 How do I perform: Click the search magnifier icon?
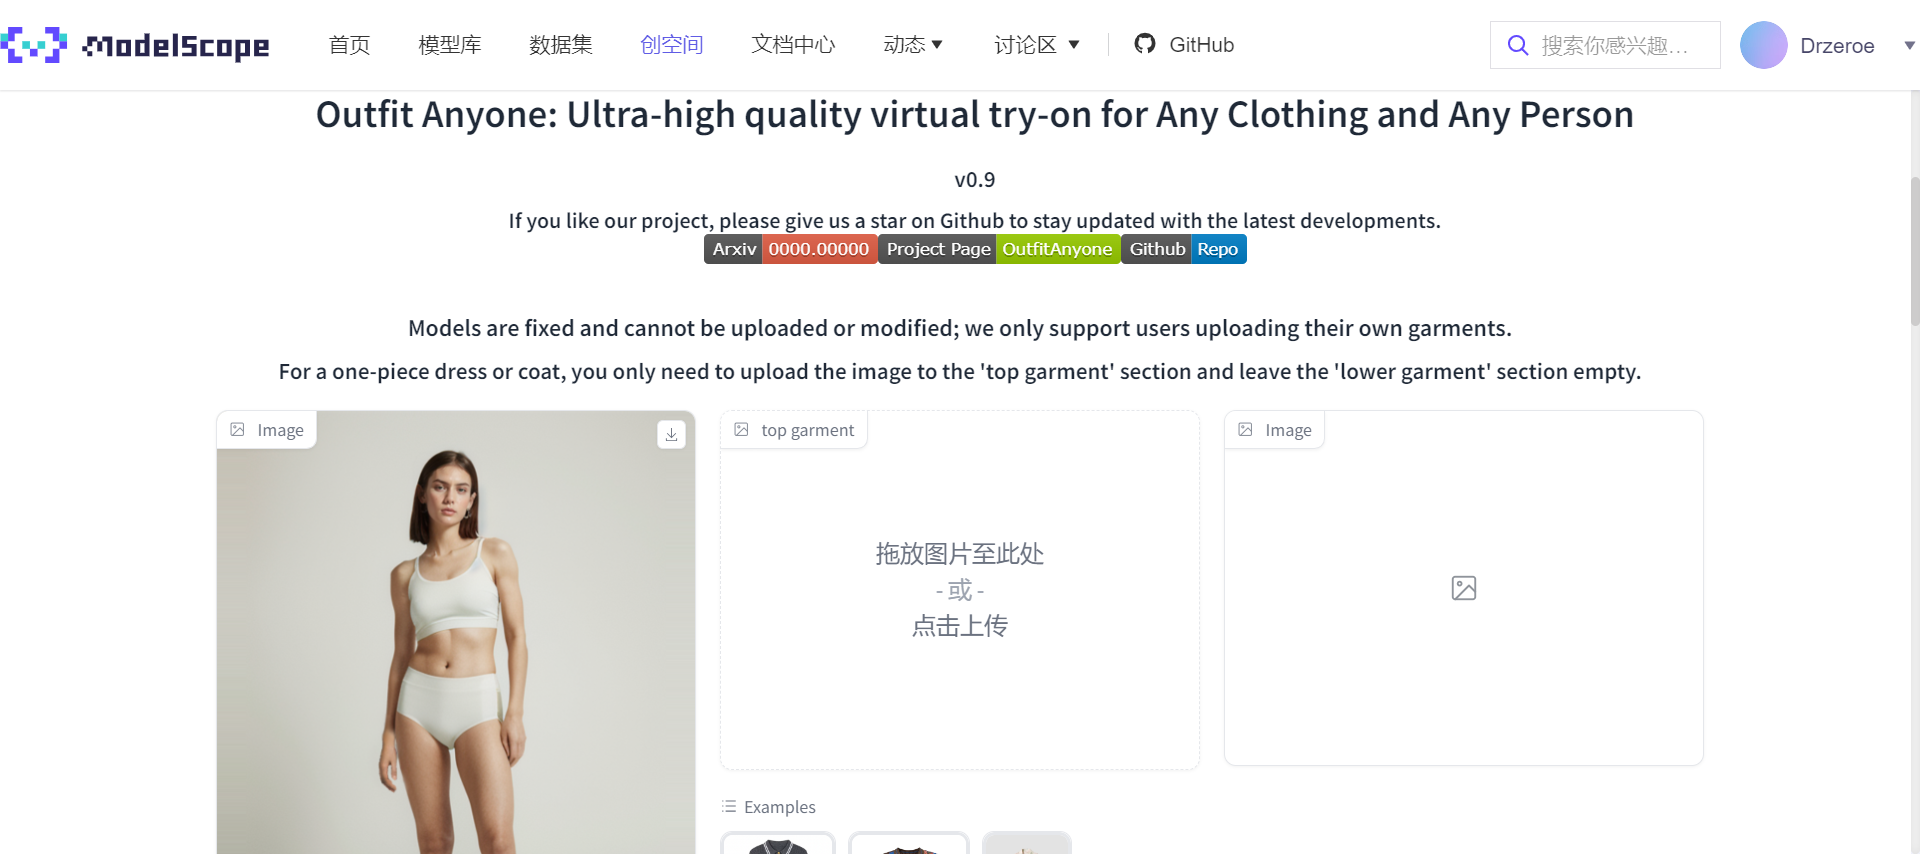pyautogui.click(x=1517, y=45)
